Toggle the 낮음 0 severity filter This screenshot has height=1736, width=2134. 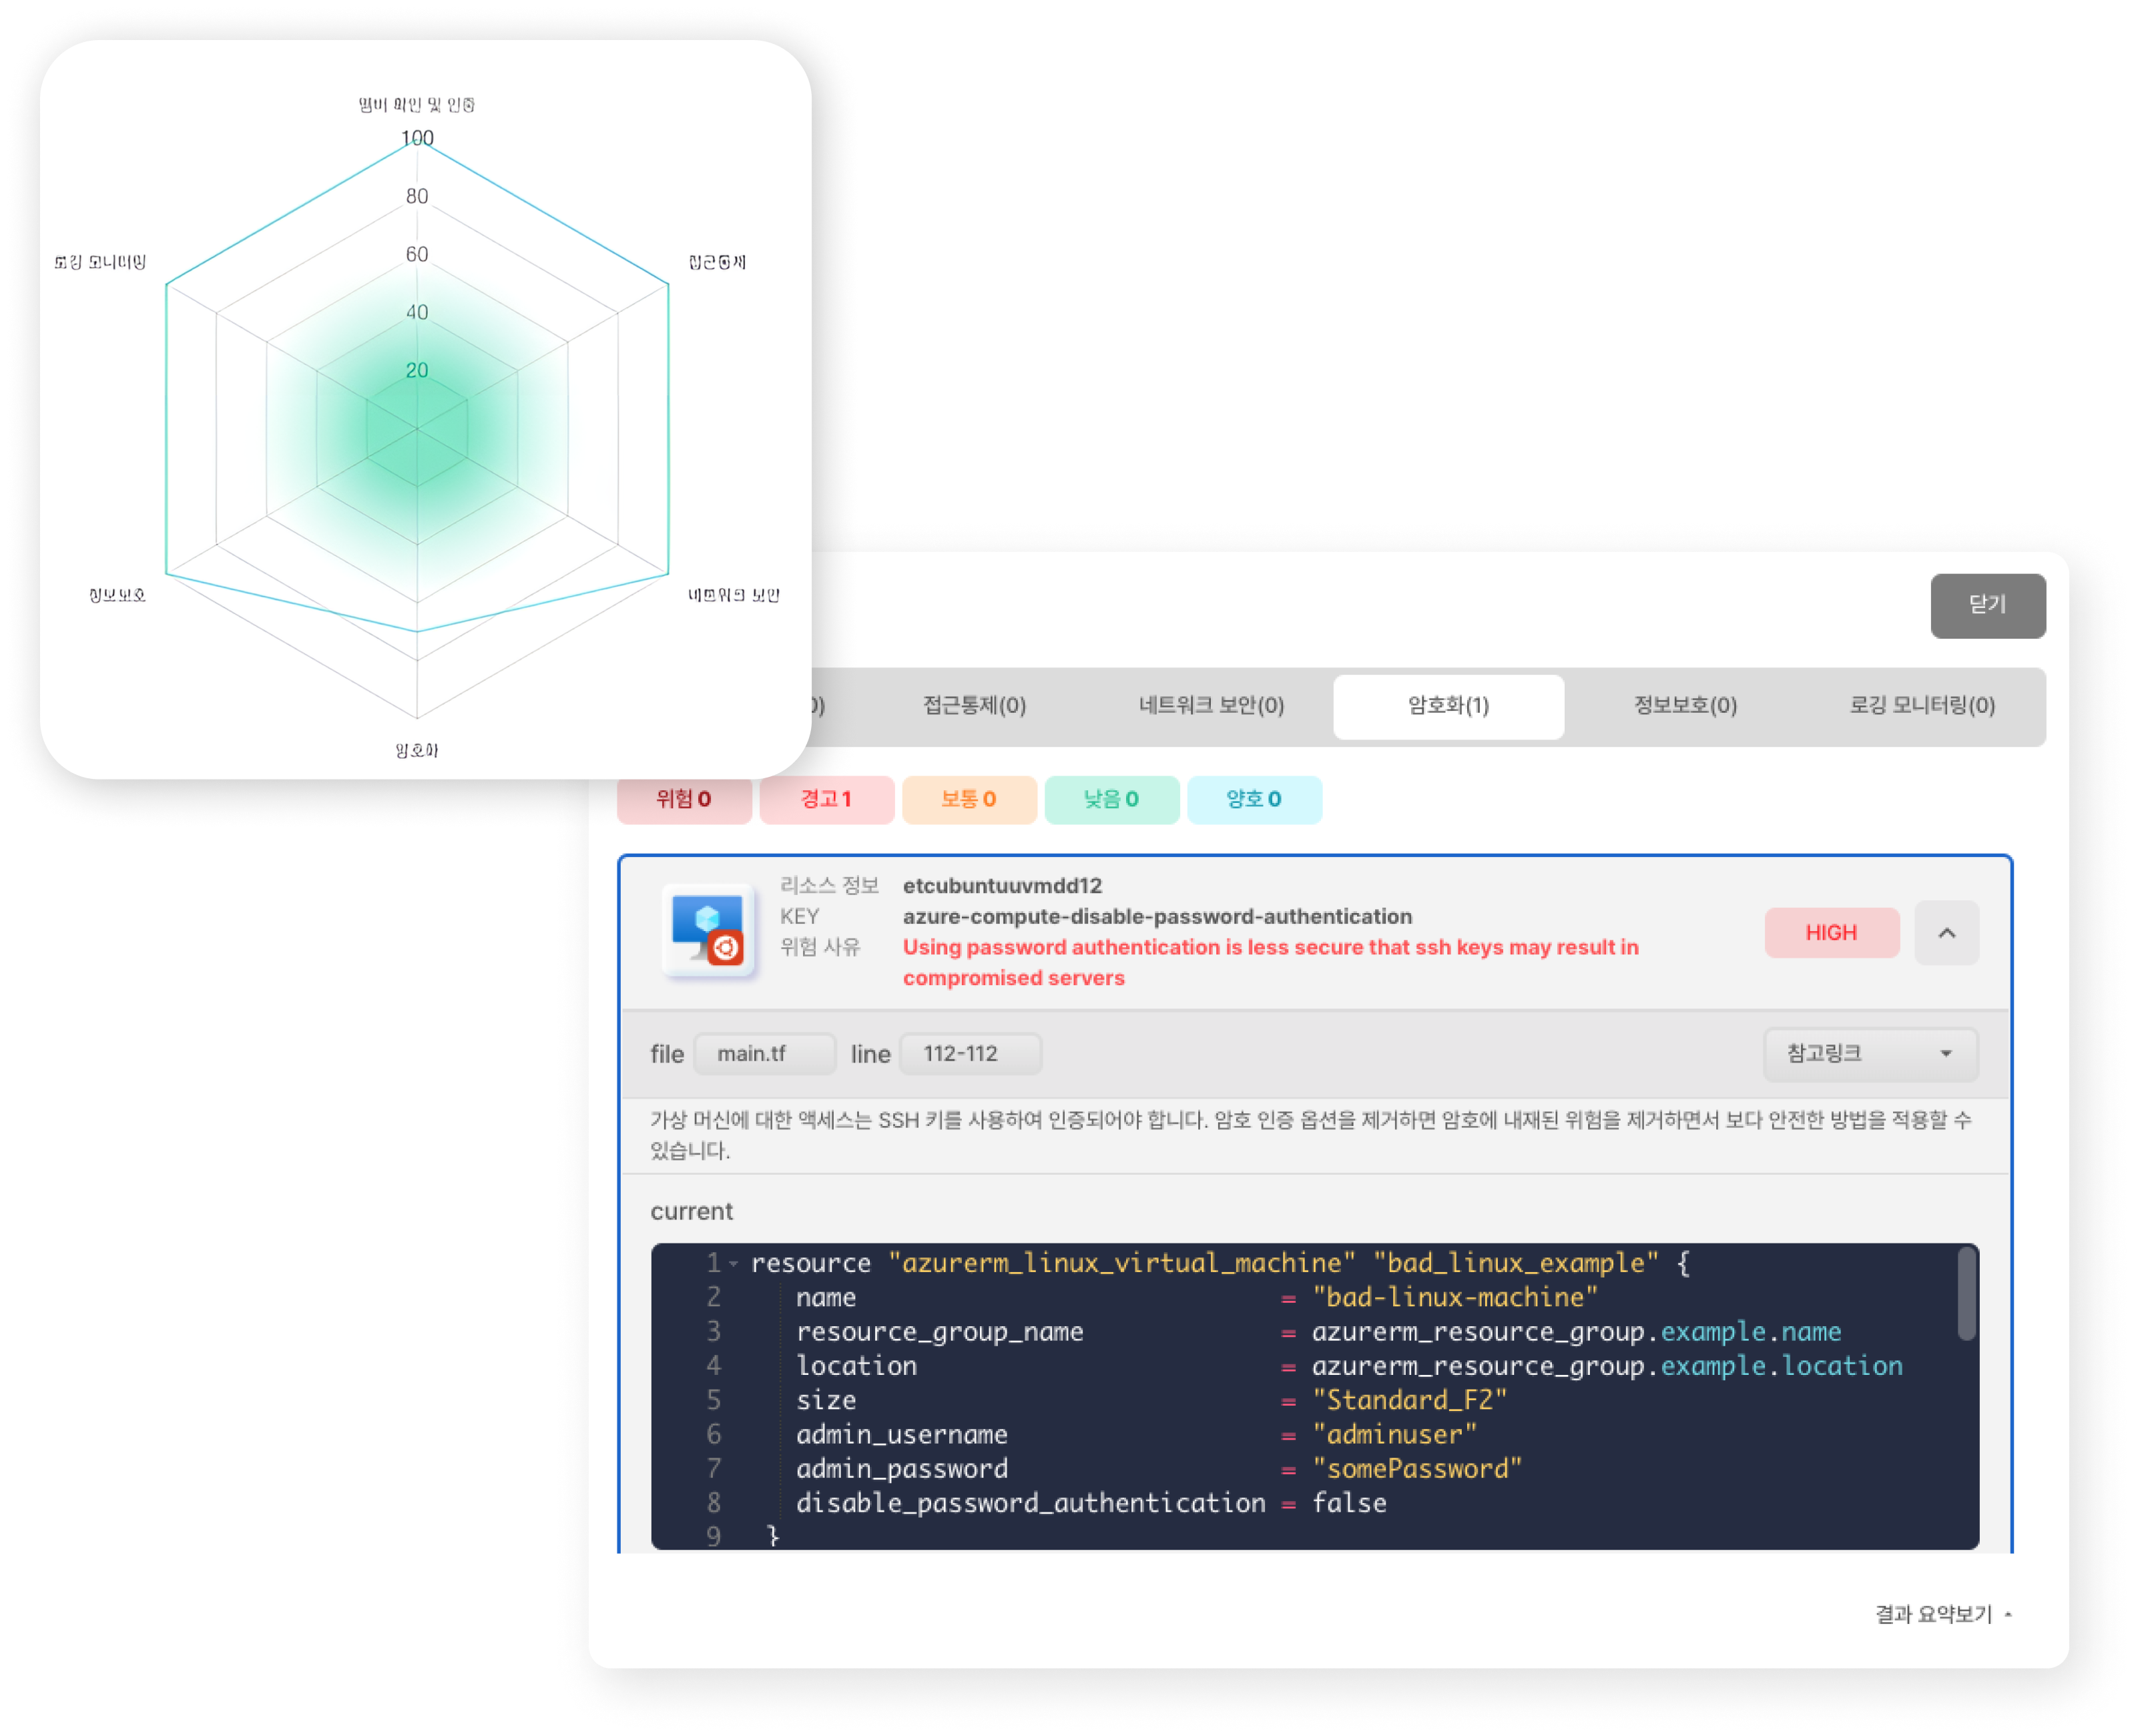click(x=1111, y=799)
